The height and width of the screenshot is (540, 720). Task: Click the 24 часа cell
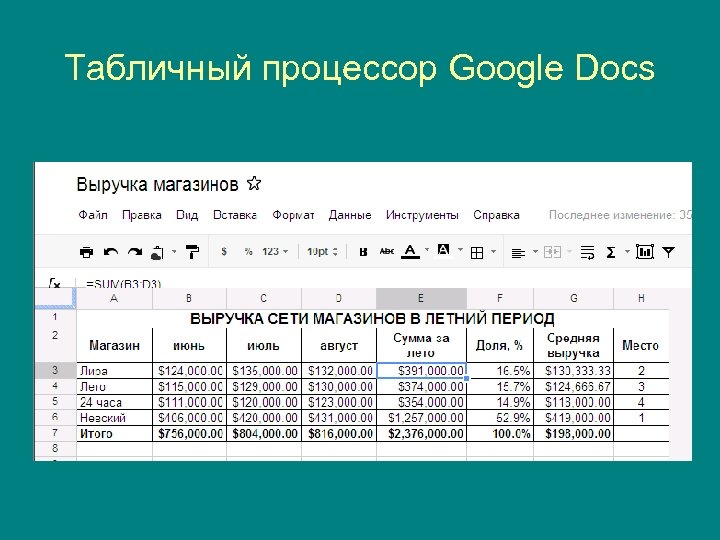[114, 402]
